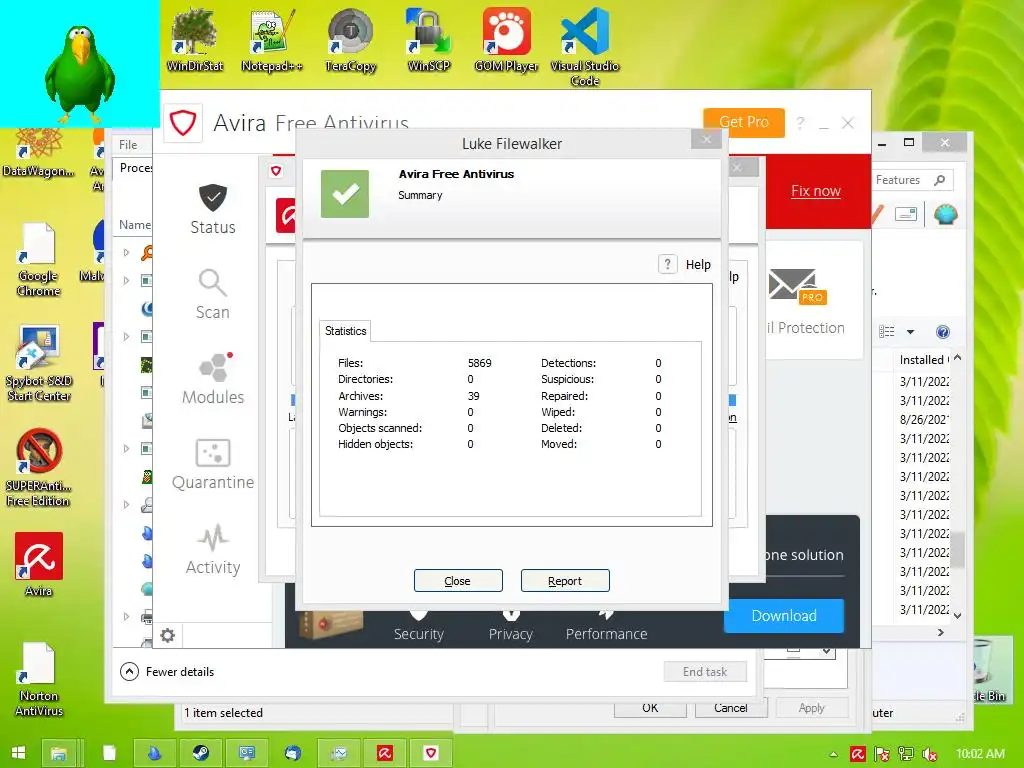Open Visual Studio Code desktop shortcut
The width and height of the screenshot is (1024, 768).
click(584, 47)
